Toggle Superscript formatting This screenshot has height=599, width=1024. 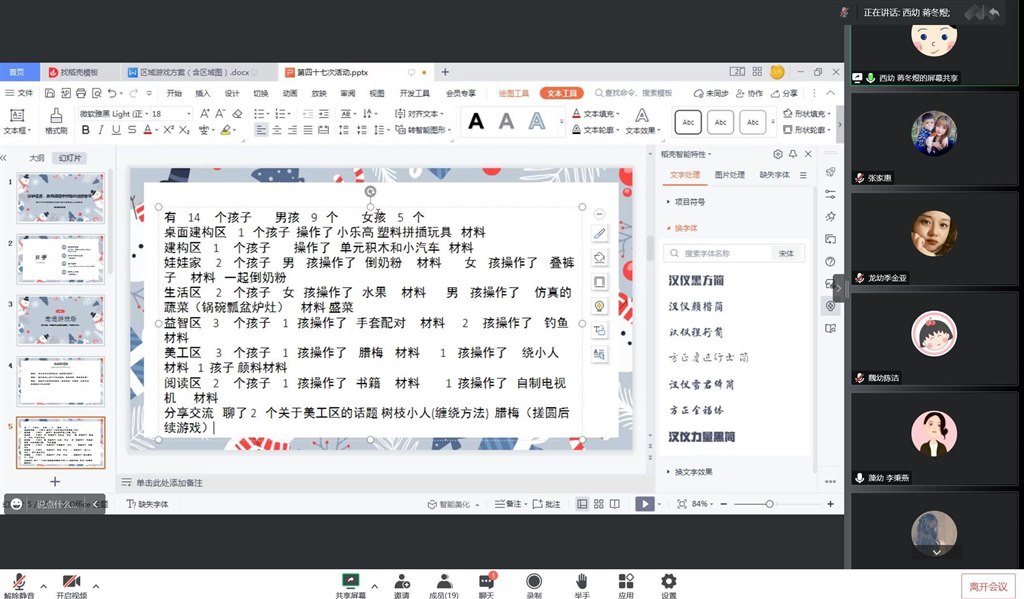click(168, 130)
